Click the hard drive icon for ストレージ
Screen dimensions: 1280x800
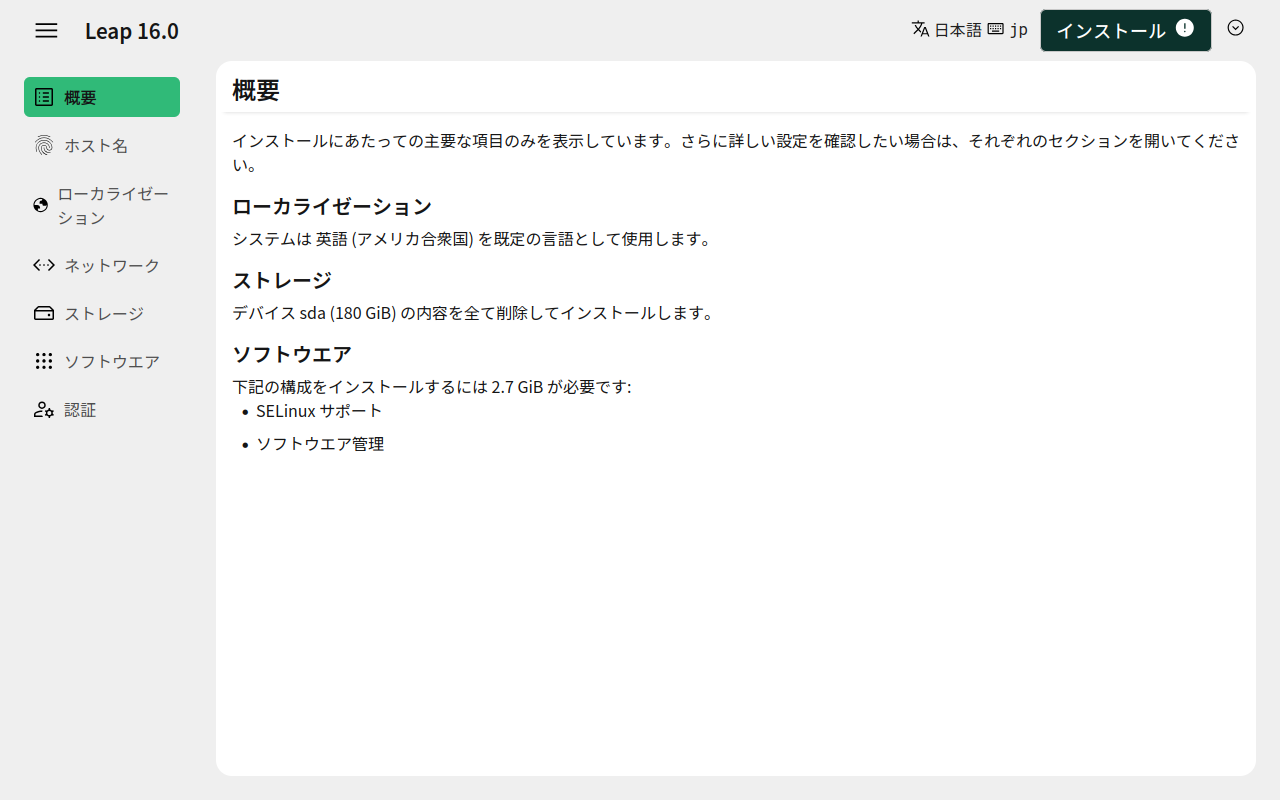pyautogui.click(x=44, y=313)
